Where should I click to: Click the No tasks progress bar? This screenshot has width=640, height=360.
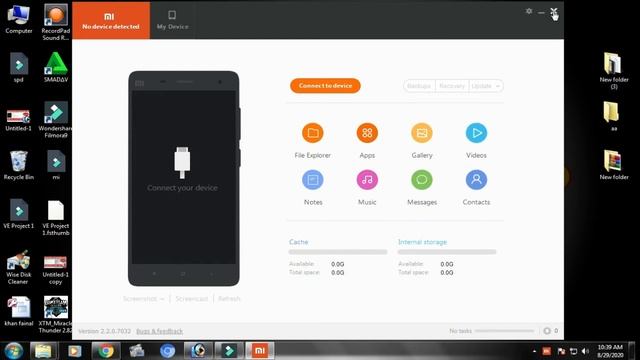coord(504,331)
